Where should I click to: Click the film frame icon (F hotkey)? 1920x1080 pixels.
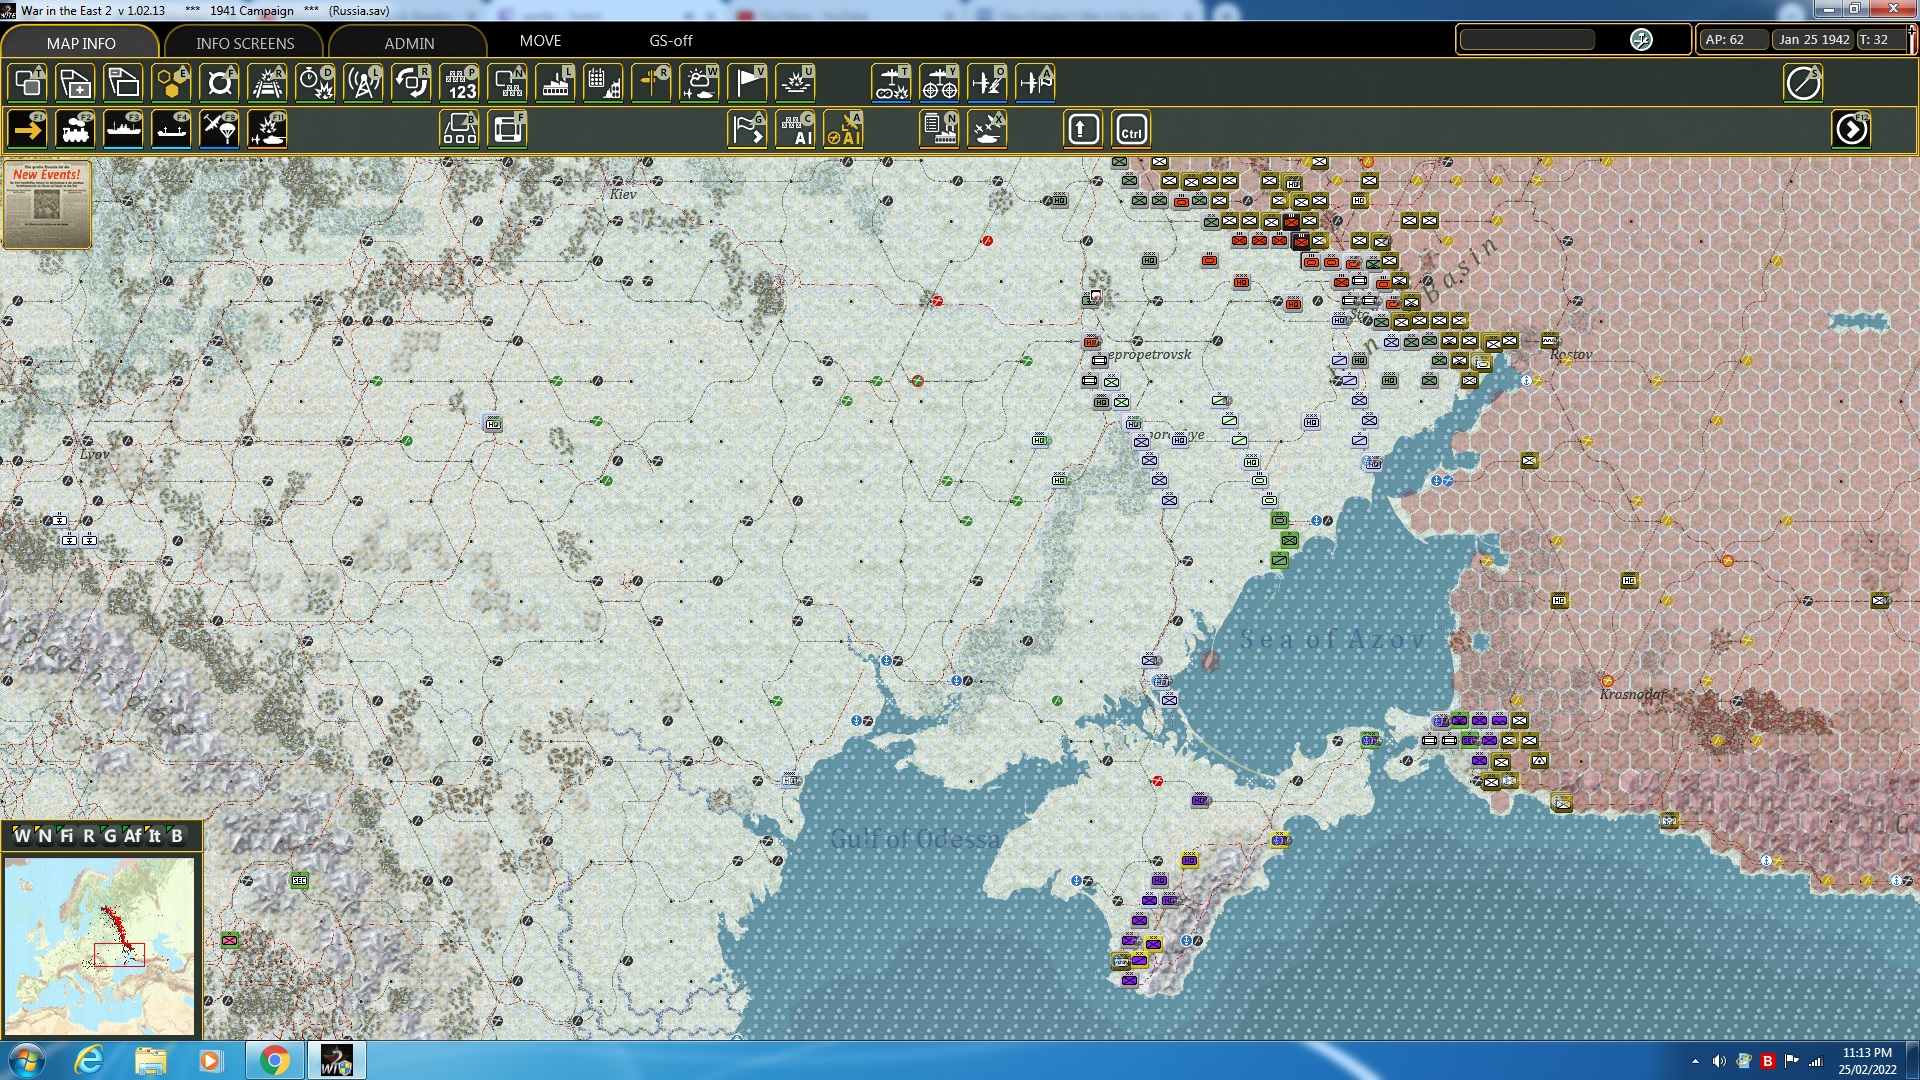[508, 130]
